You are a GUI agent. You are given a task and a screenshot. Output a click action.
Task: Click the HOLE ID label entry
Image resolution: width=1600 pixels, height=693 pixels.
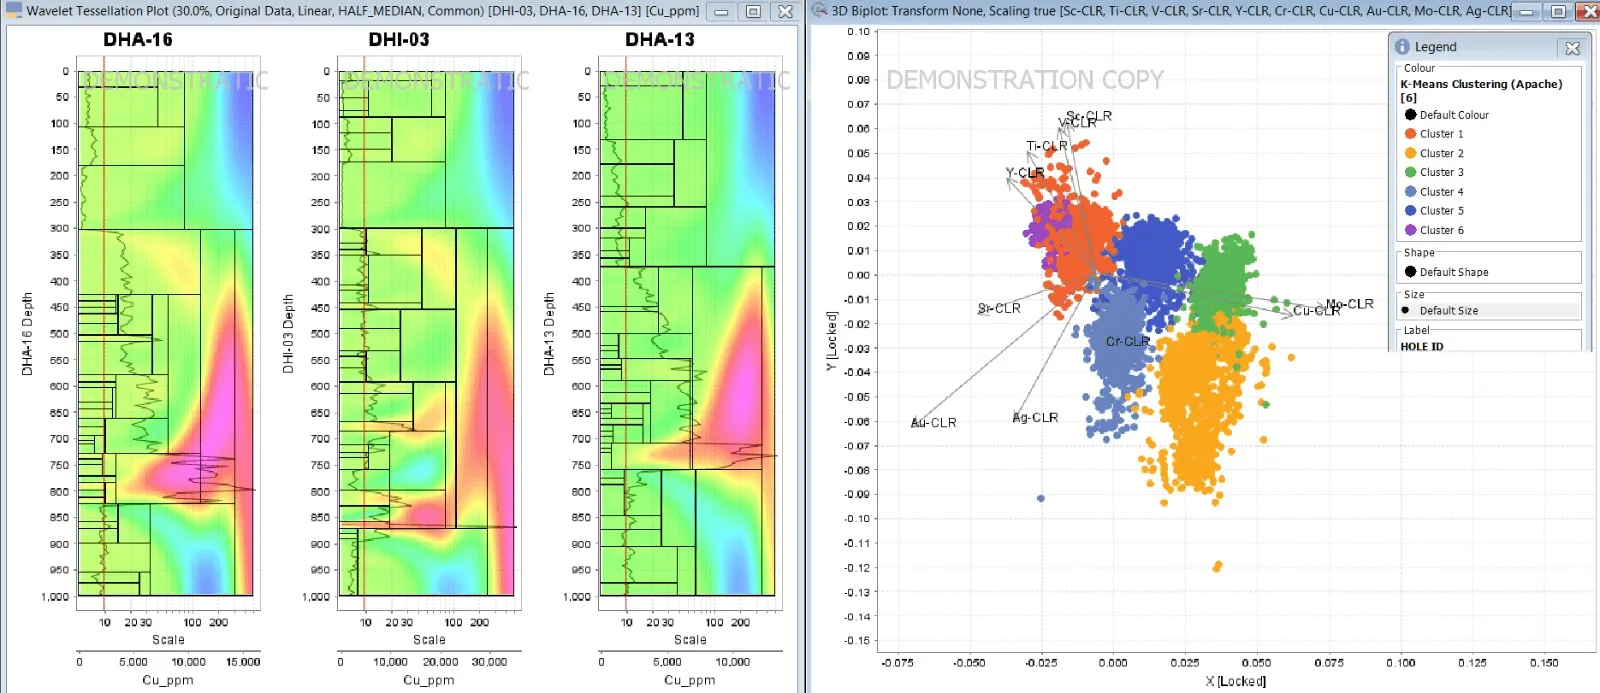pos(1422,347)
